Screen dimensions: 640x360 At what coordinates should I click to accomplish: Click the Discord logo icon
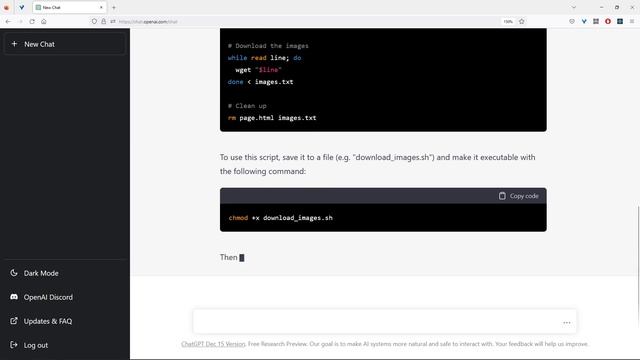point(14,297)
